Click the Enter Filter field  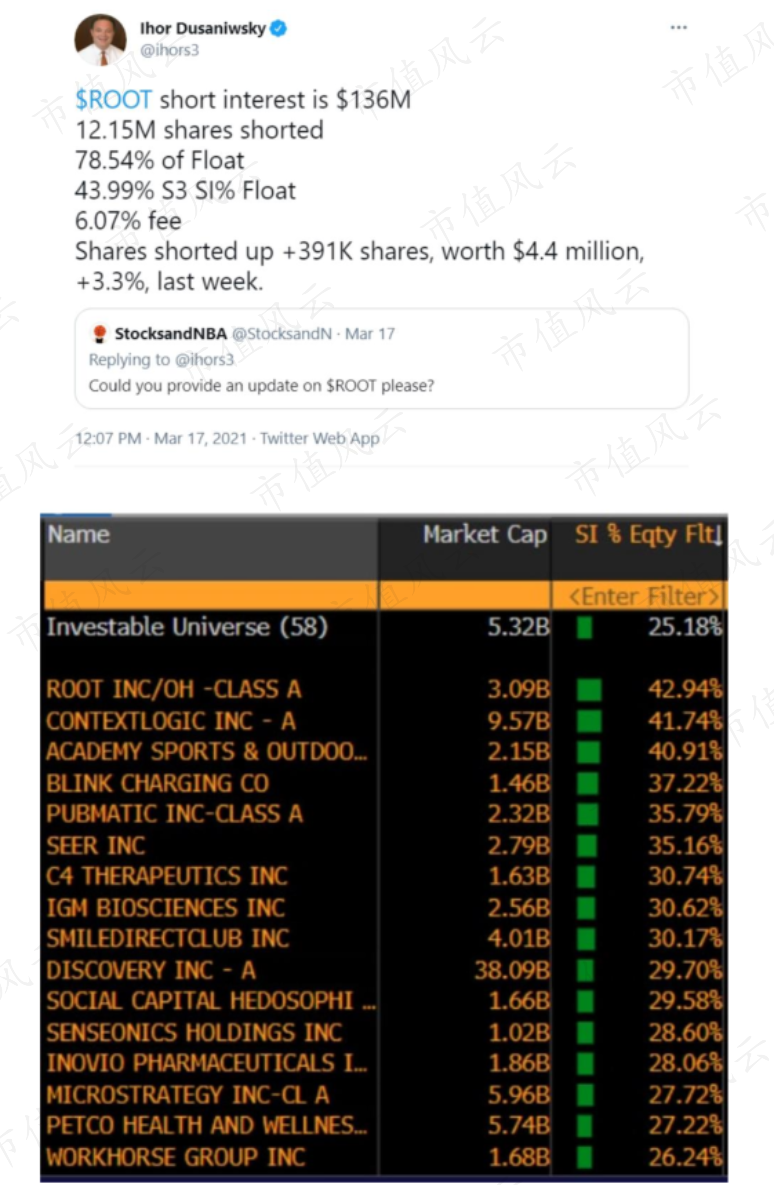click(x=639, y=596)
